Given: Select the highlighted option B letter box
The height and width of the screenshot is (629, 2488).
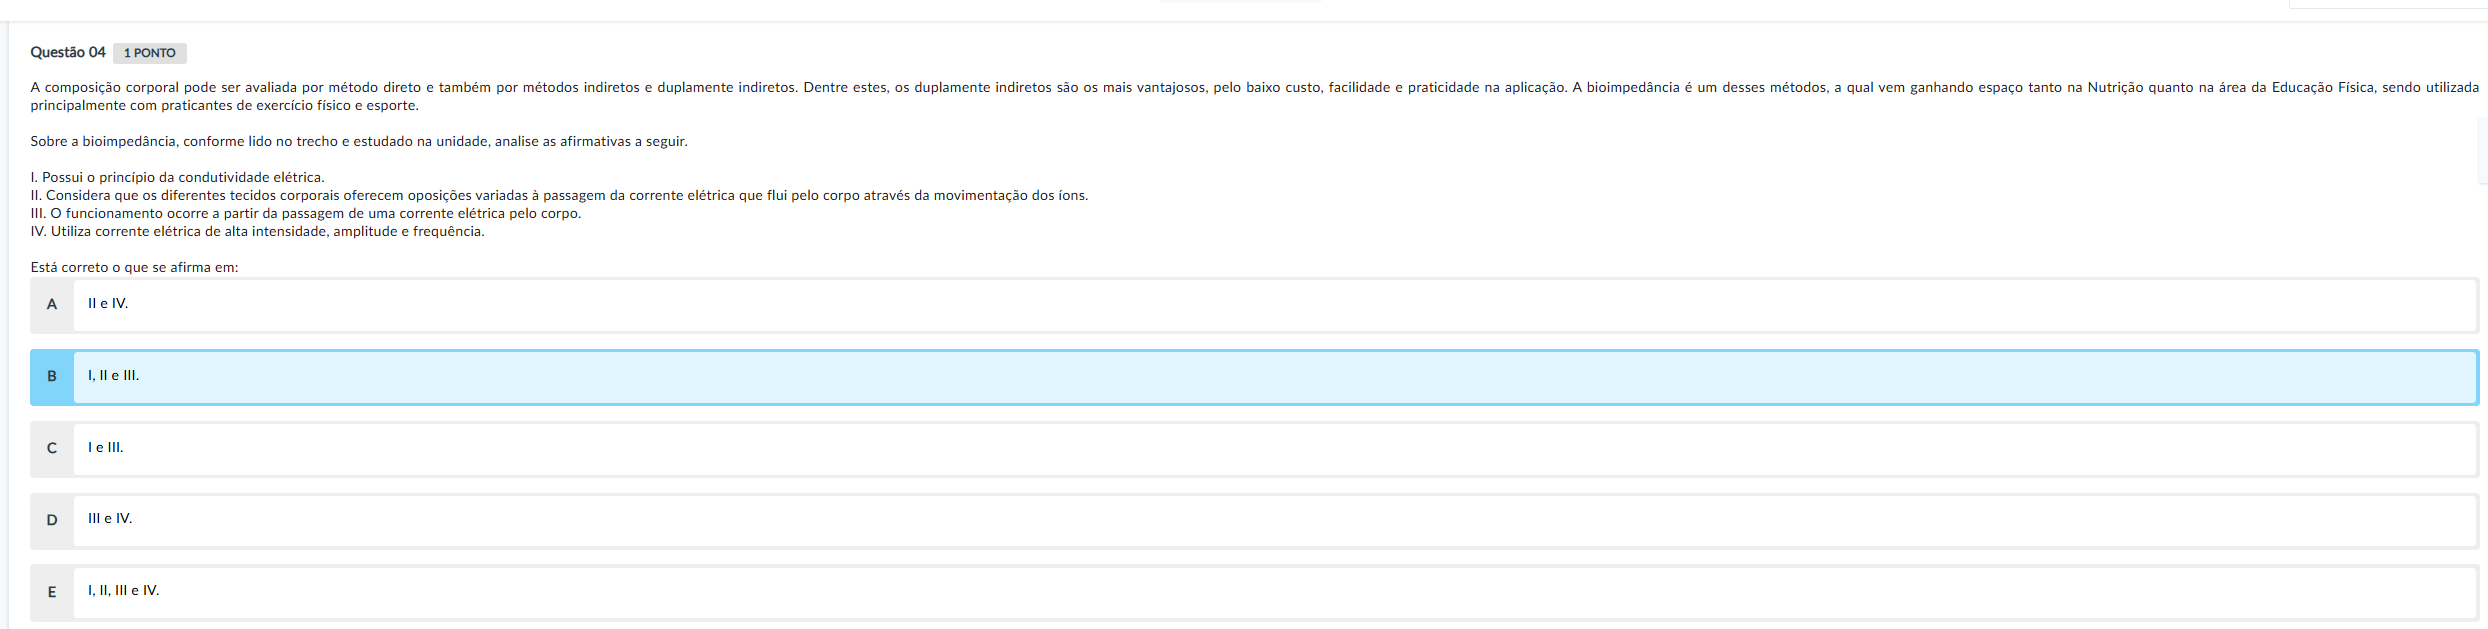Looking at the screenshot, I should point(52,377).
